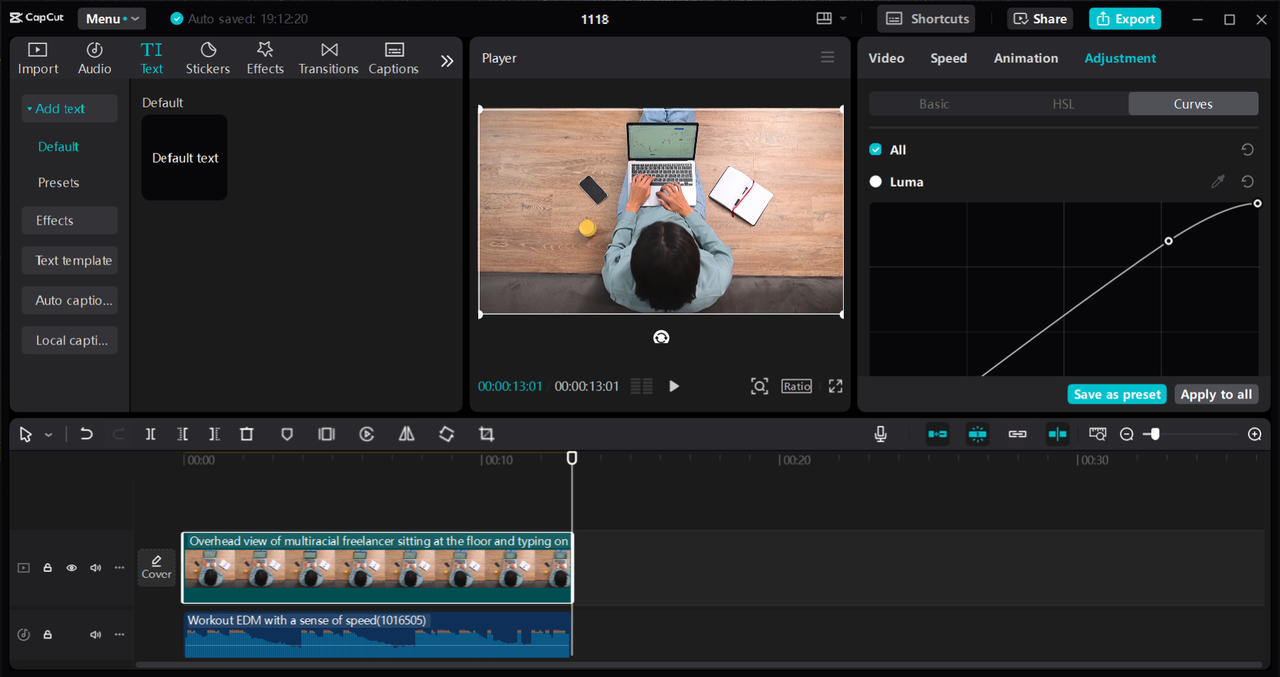Image resolution: width=1280 pixels, height=677 pixels.
Task: Open the Captions panel
Action: coord(393,58)
